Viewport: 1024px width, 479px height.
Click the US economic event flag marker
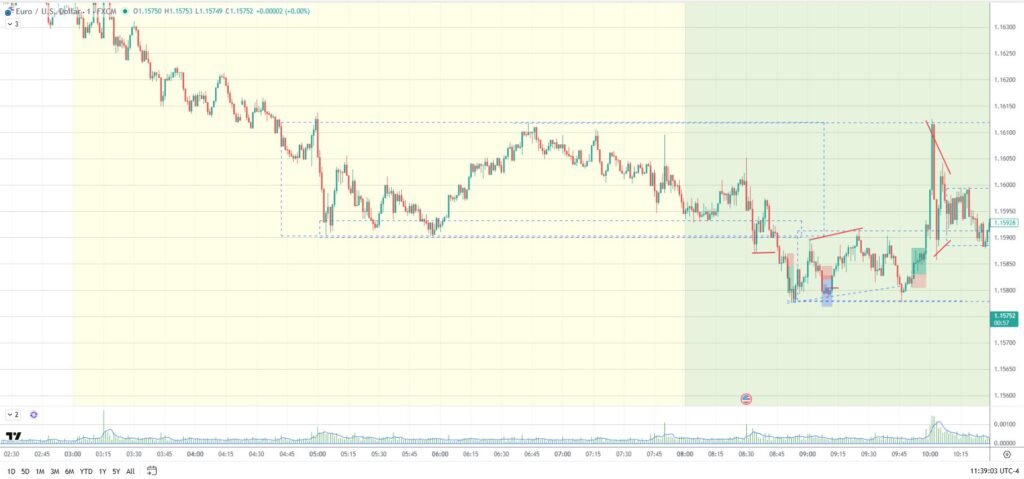coord(746,399)
